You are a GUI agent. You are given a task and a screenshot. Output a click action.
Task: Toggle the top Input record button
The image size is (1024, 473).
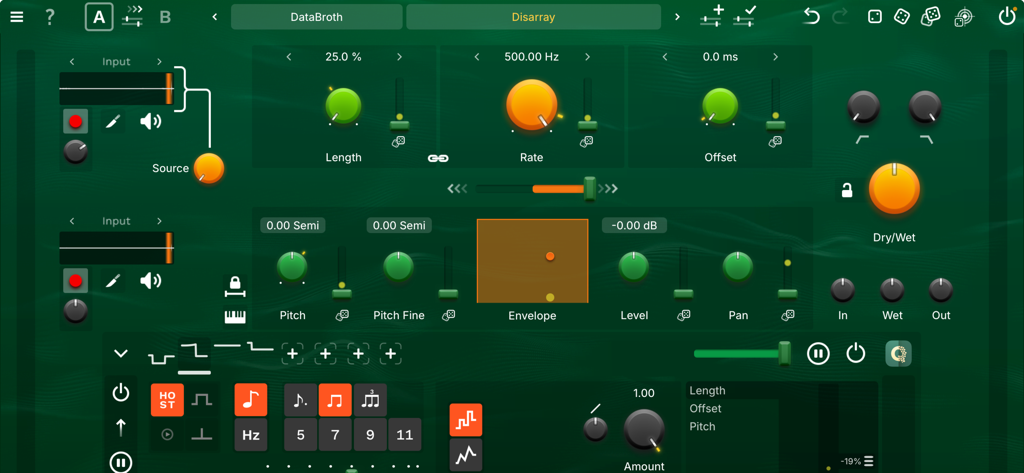tap(76, 122)
